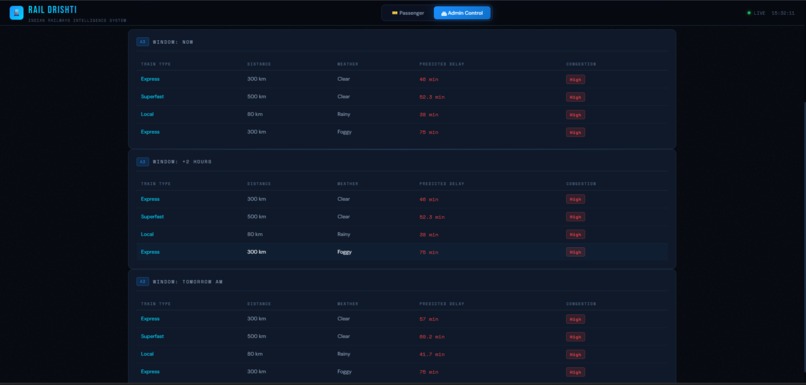Click Foggy in Window: +2 Hours table
The image size is (806, 385).
coord(344,252)
